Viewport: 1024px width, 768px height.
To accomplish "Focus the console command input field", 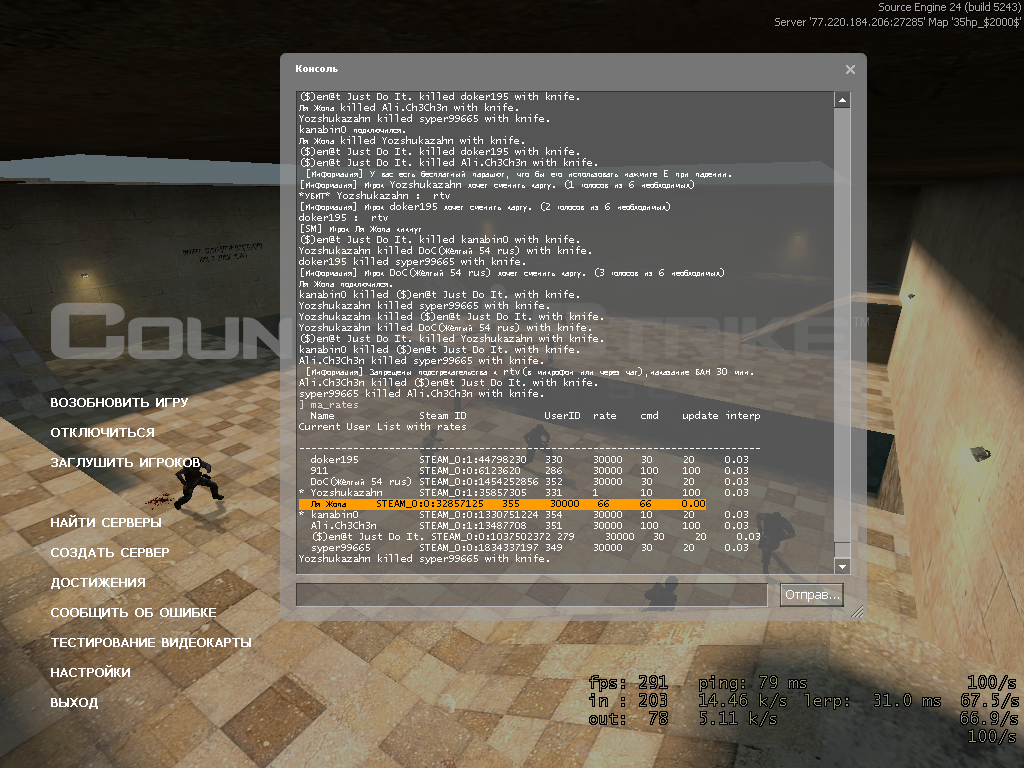I will (x=532, y=595).
